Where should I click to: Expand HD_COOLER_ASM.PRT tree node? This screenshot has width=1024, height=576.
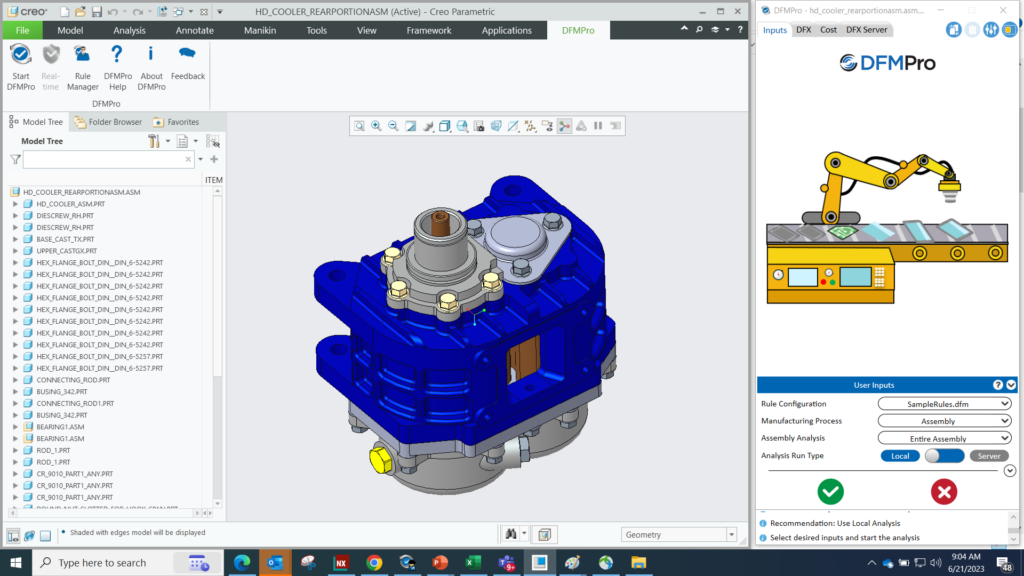(15, 204)
